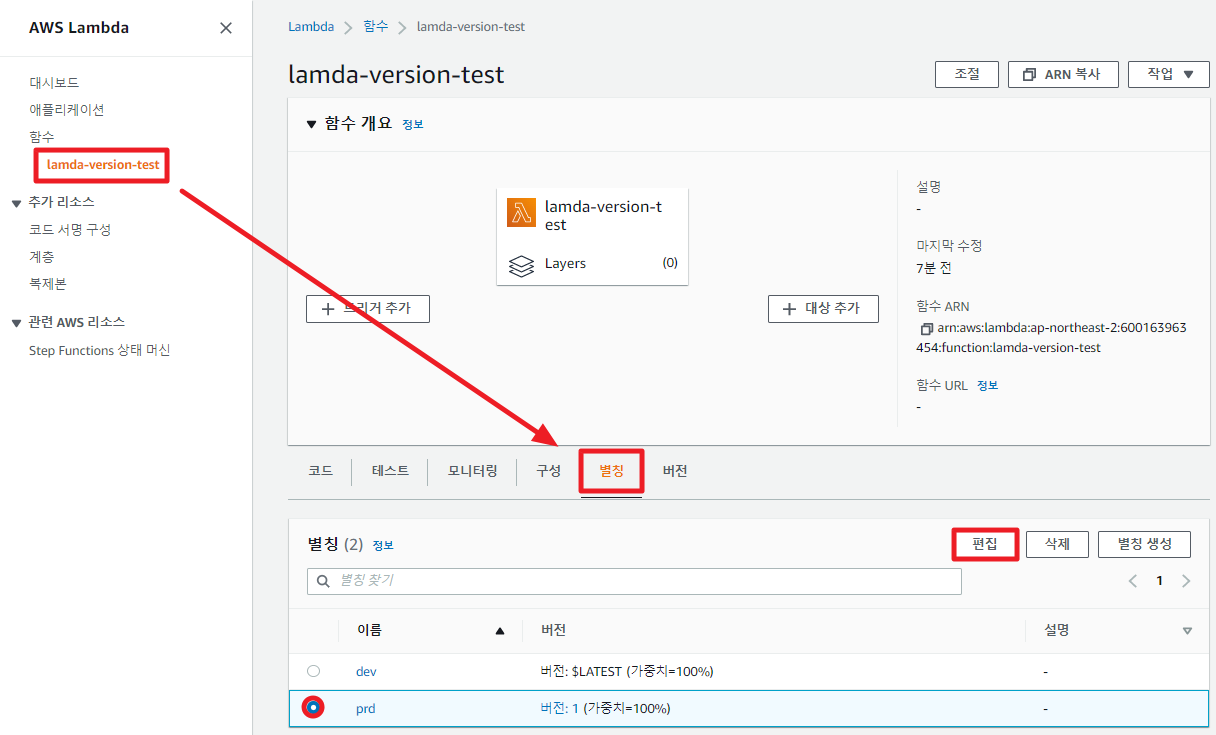Collapse the additional resources sidebar group
This screenshot has height=735, width=1216.
click(16, 203)
